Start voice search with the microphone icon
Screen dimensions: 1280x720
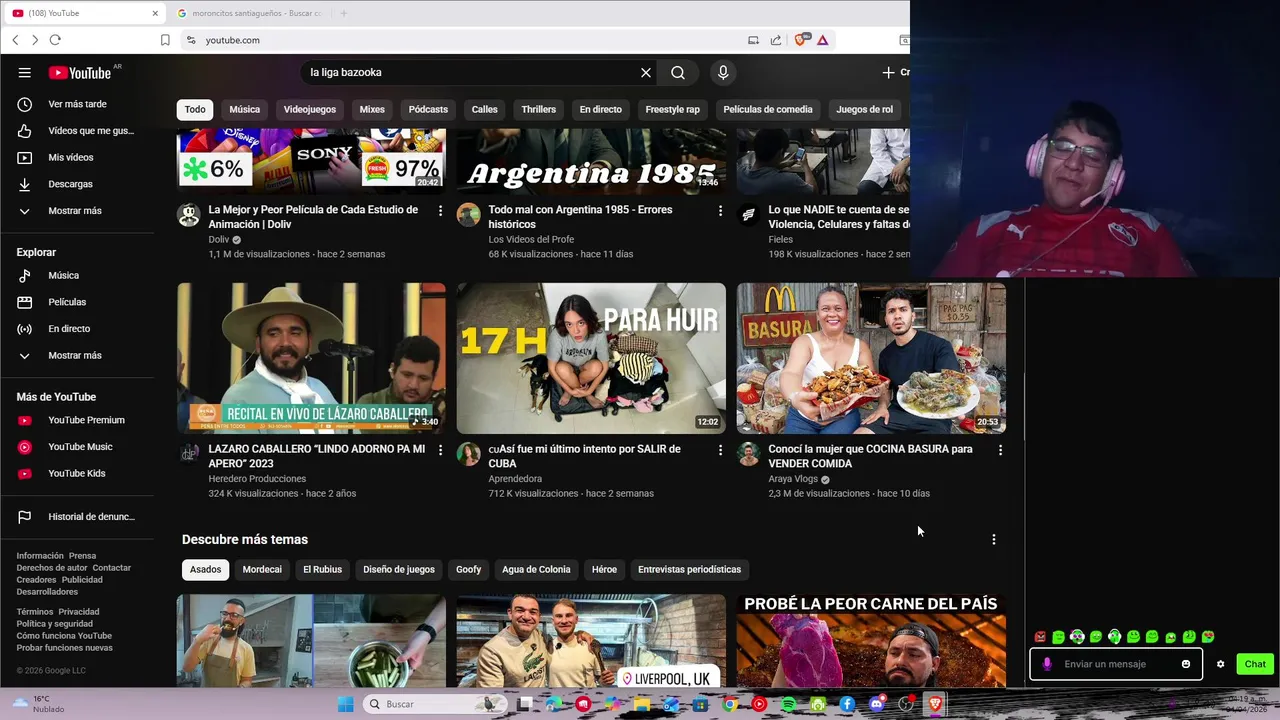pos(723,72)
